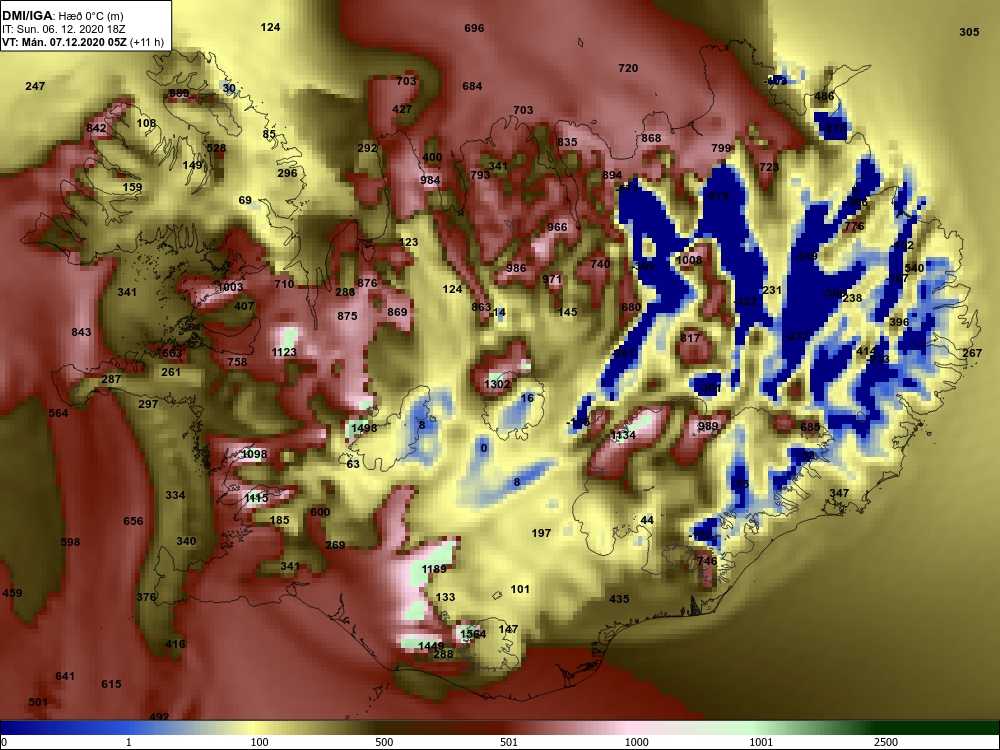Screen dimensions: 1000x750
Task: Click the map value '1189'
Action: [x=434, y=569]
